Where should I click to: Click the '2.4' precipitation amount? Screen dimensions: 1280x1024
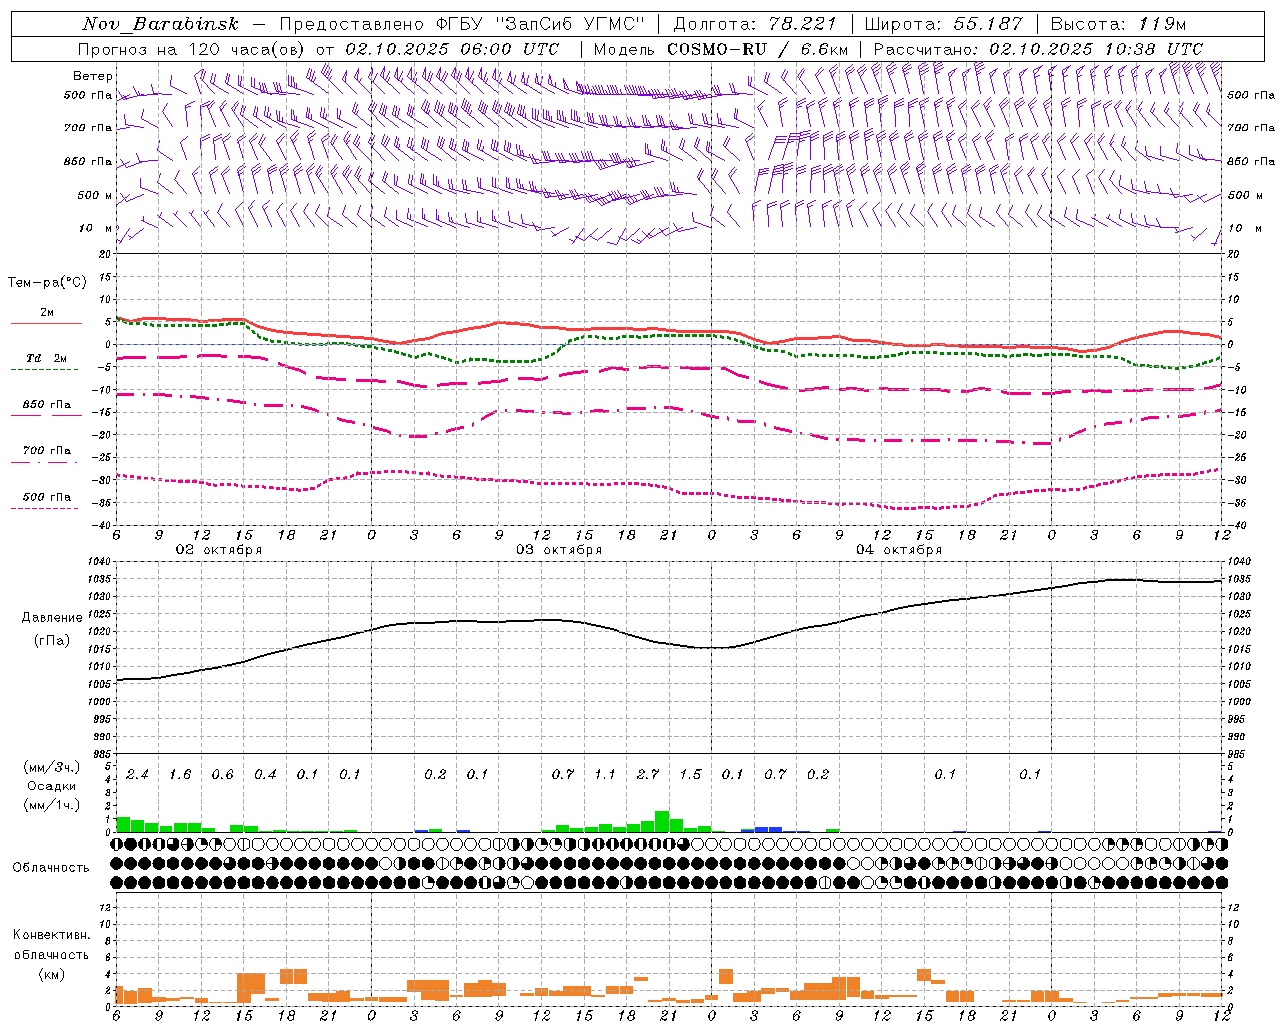click(x=137, y=774)
